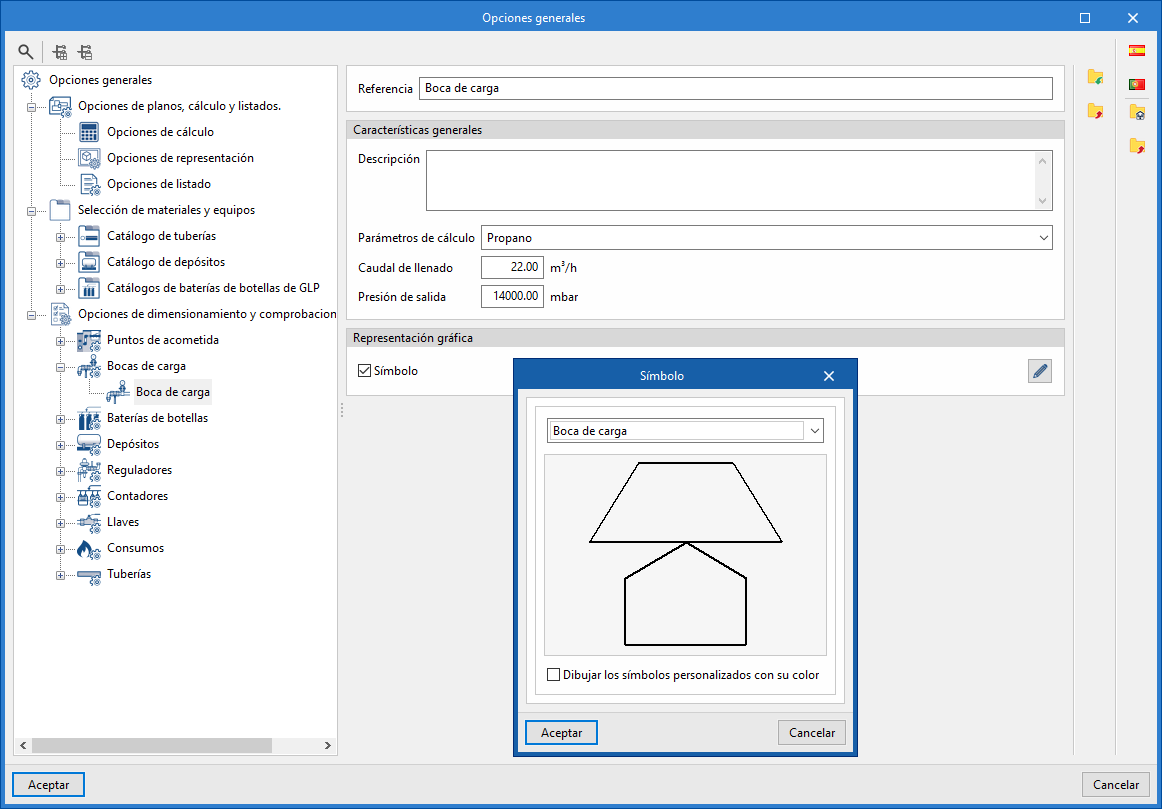Select Opciones de representación tree item

coord(180,158)
